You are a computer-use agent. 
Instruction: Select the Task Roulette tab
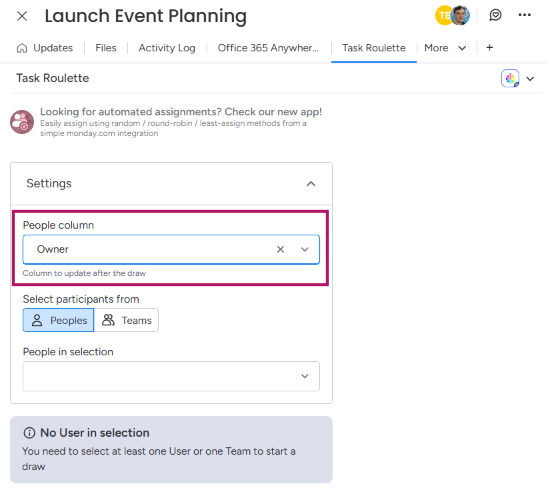[374, 48]
